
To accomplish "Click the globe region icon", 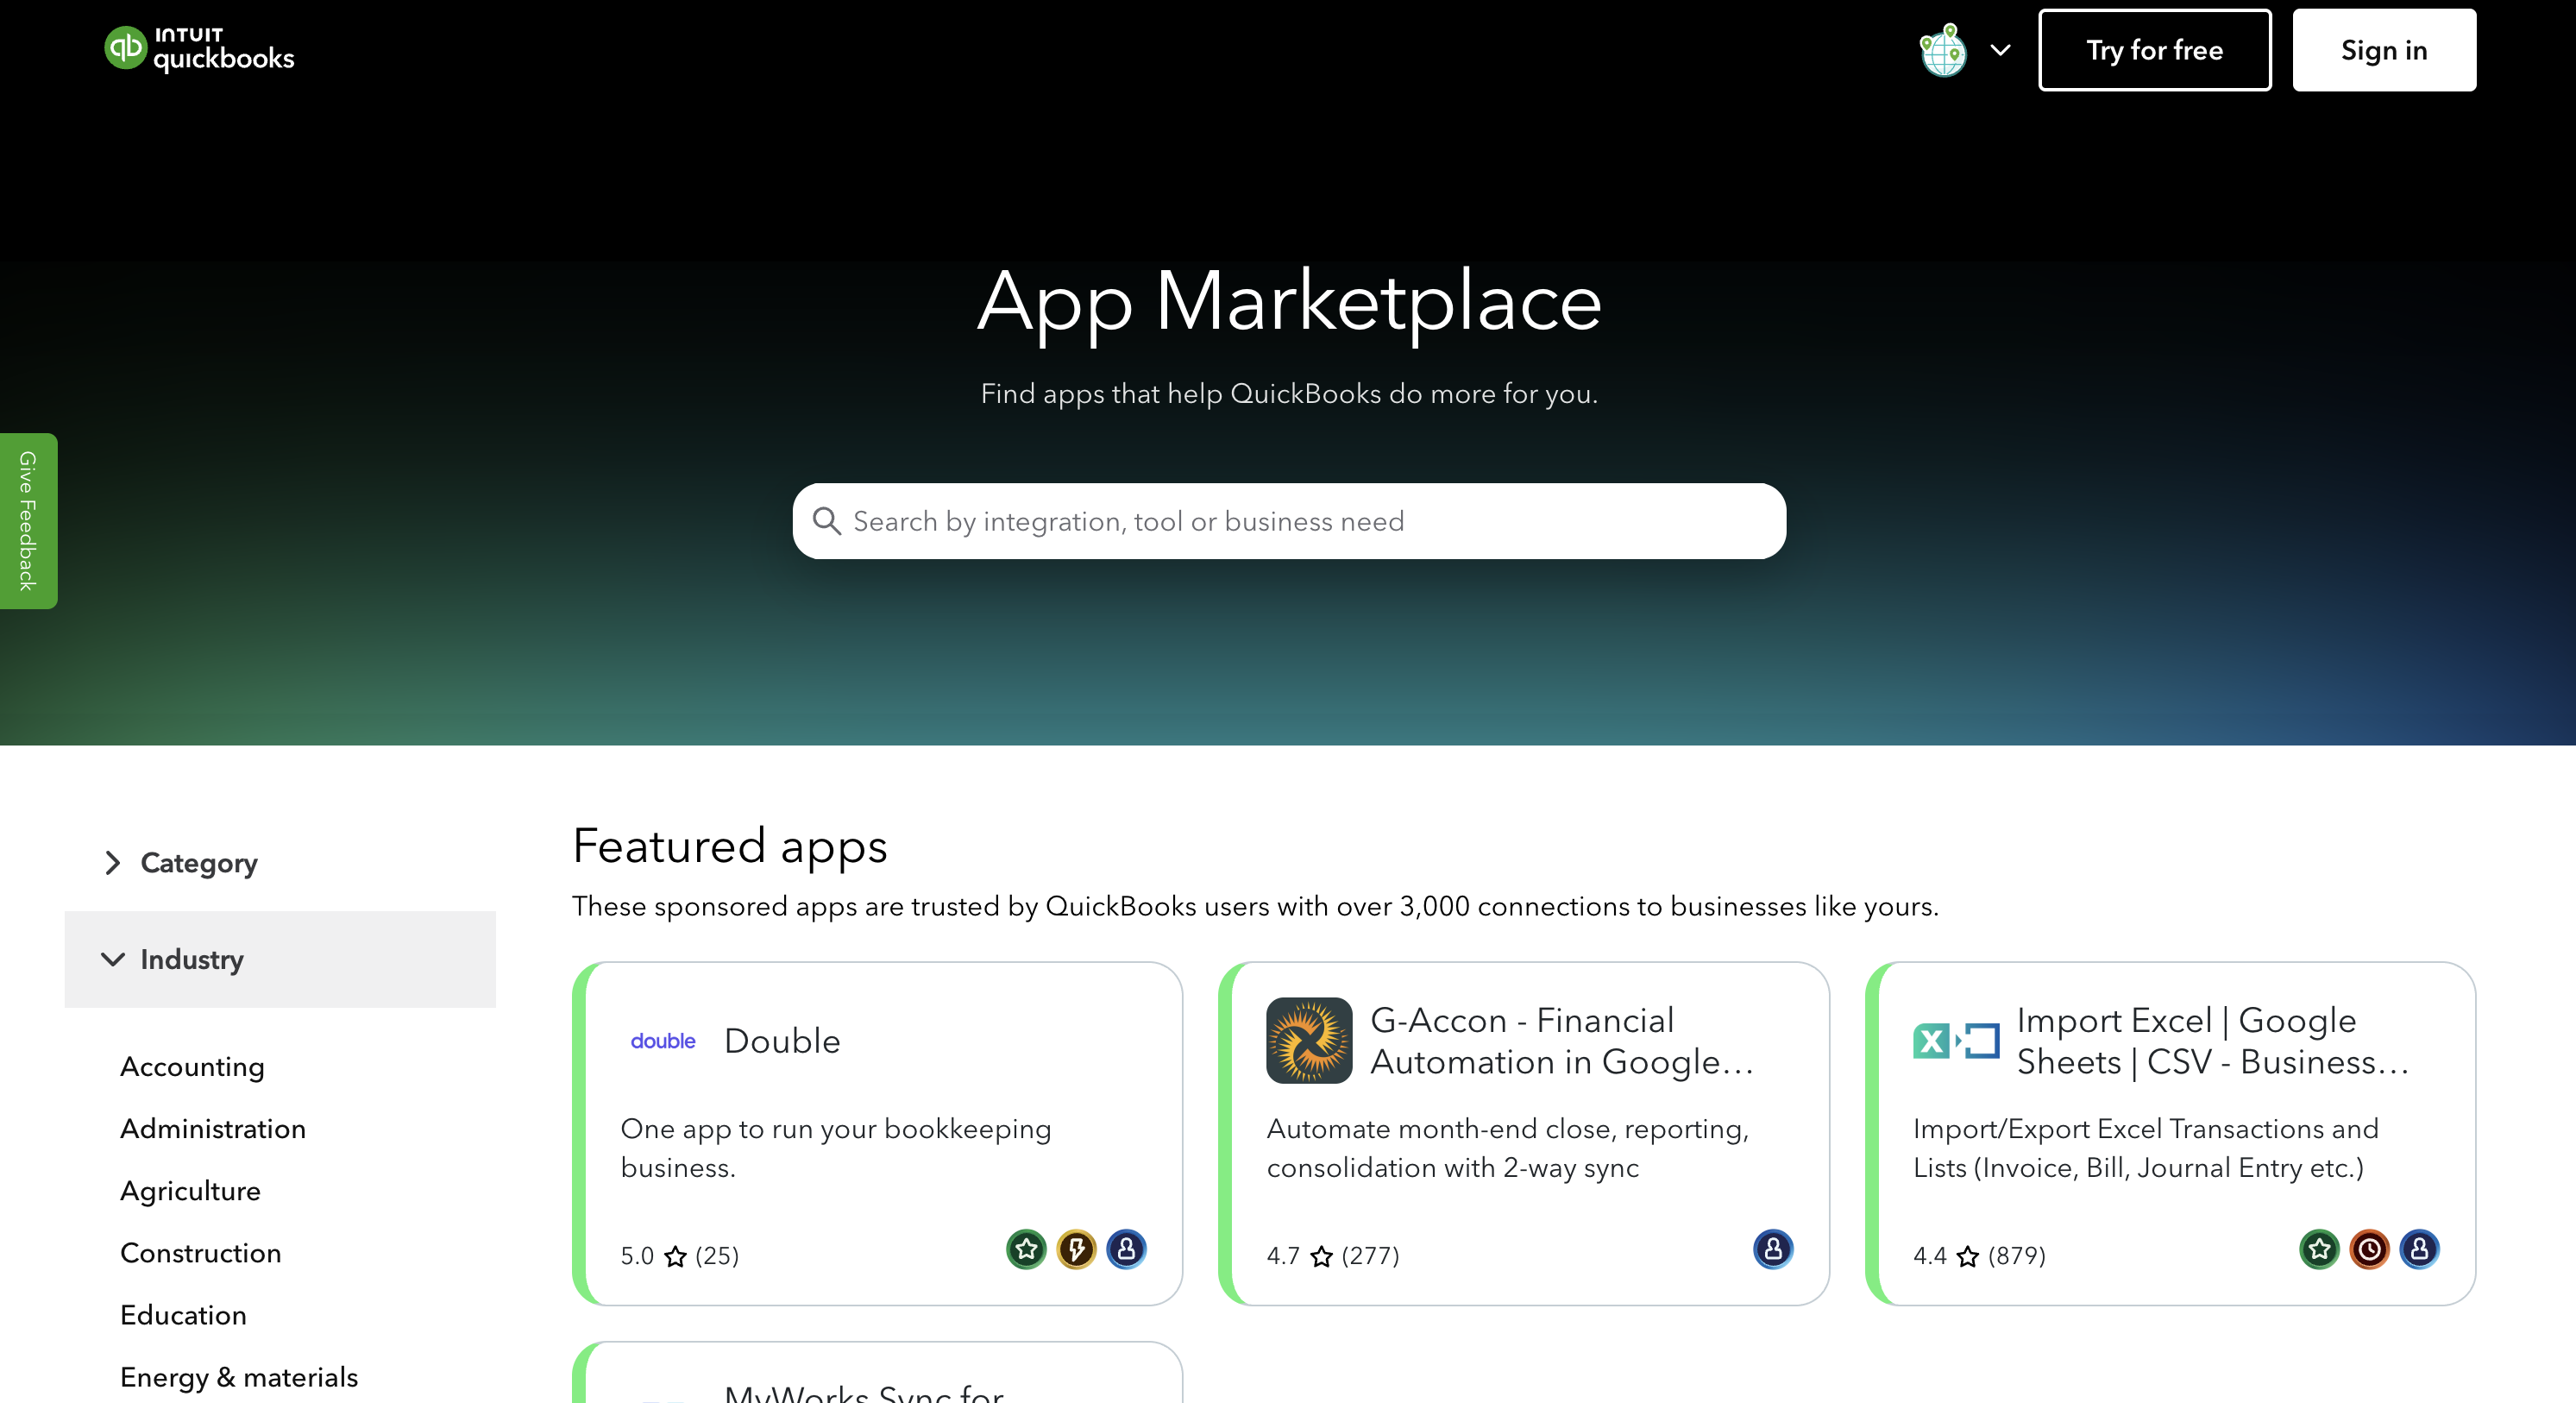I will [x=1942, y=50].
